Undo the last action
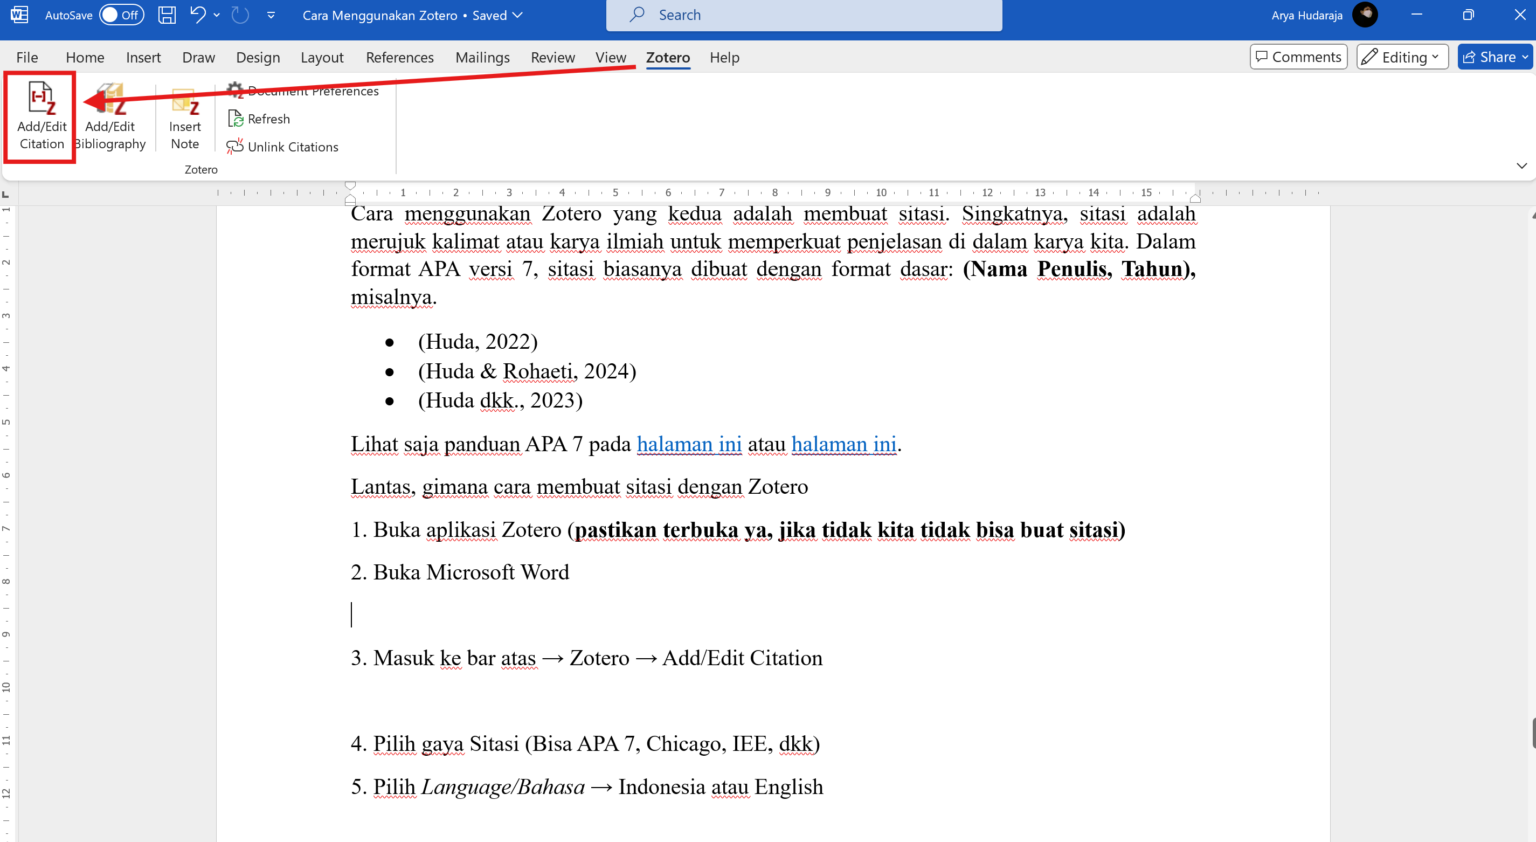This screenshot has height=842, width=1536. click(198, 15)
